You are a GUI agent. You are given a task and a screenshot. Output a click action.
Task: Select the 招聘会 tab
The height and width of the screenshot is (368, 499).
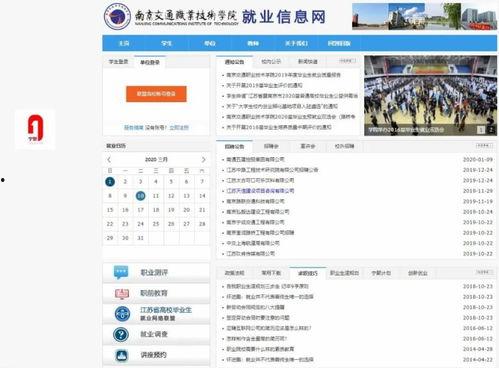pos(271,146)
